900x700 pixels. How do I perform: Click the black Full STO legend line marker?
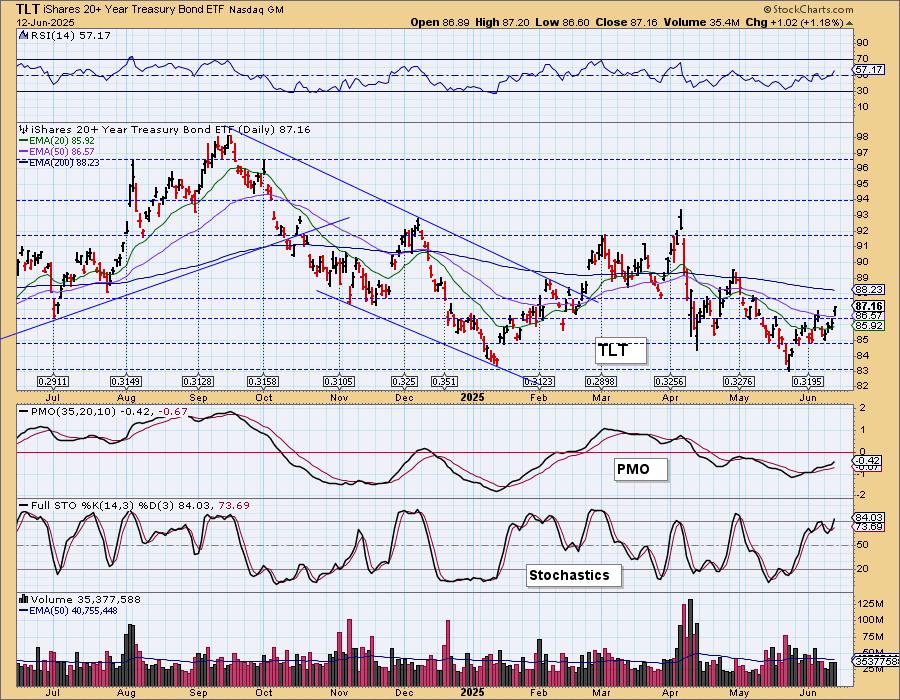coord(24,505)
